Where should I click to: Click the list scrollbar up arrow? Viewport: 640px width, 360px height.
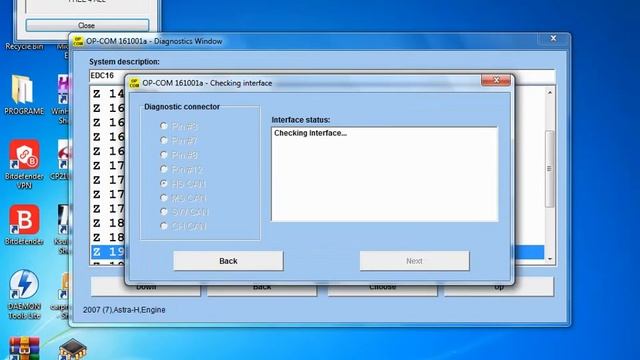tap(550, 93)
